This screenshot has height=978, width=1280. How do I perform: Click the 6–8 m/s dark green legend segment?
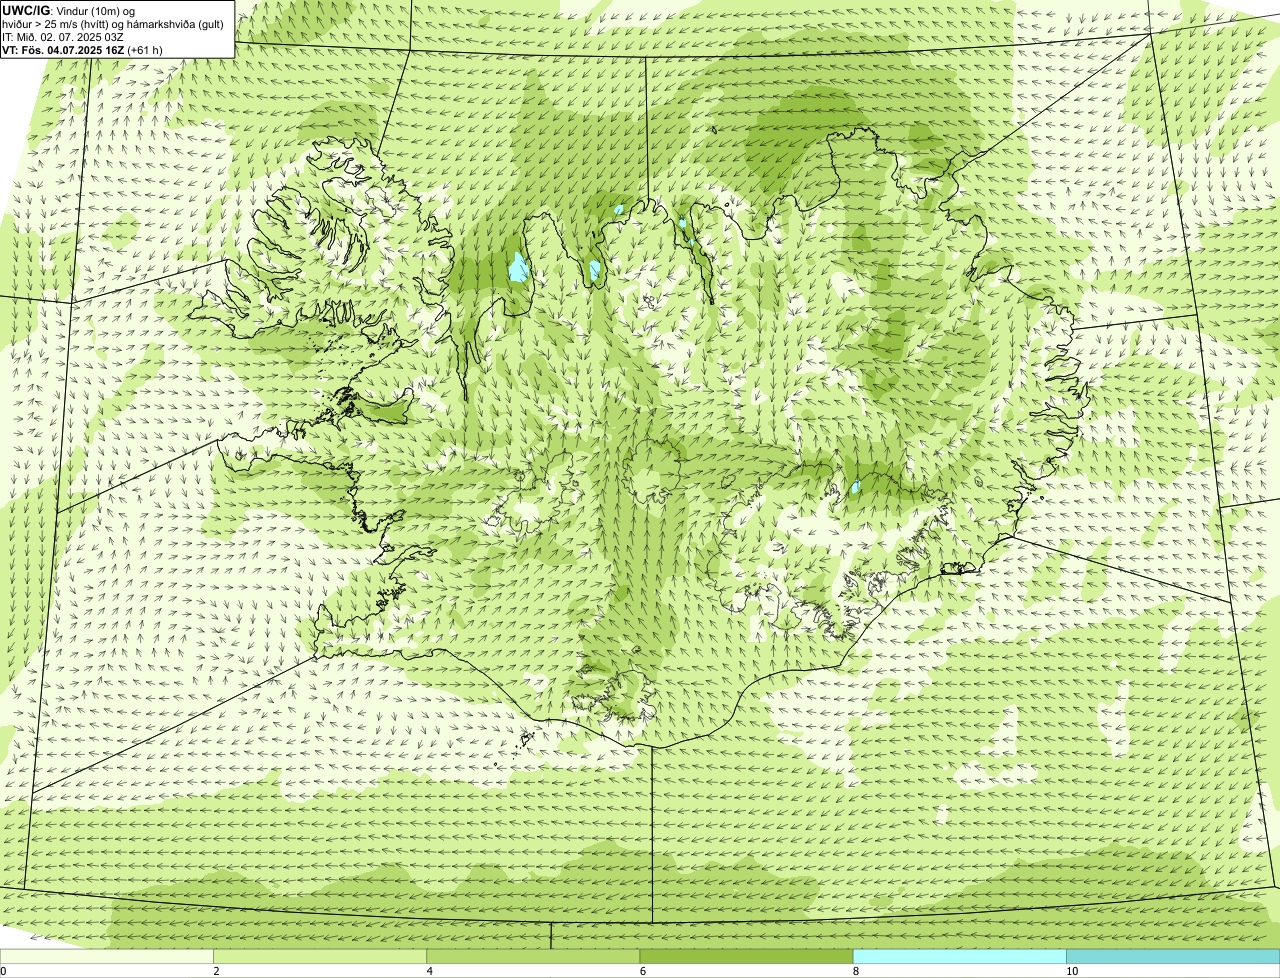[x=746, y=957]
